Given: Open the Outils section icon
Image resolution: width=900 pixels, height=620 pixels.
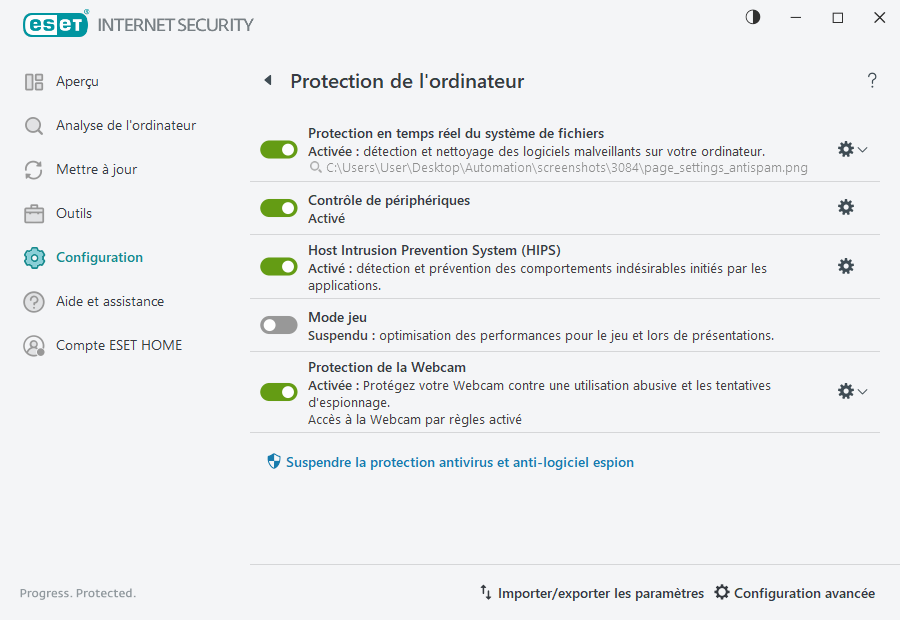Looking at the screenshot, I should 32,213.
